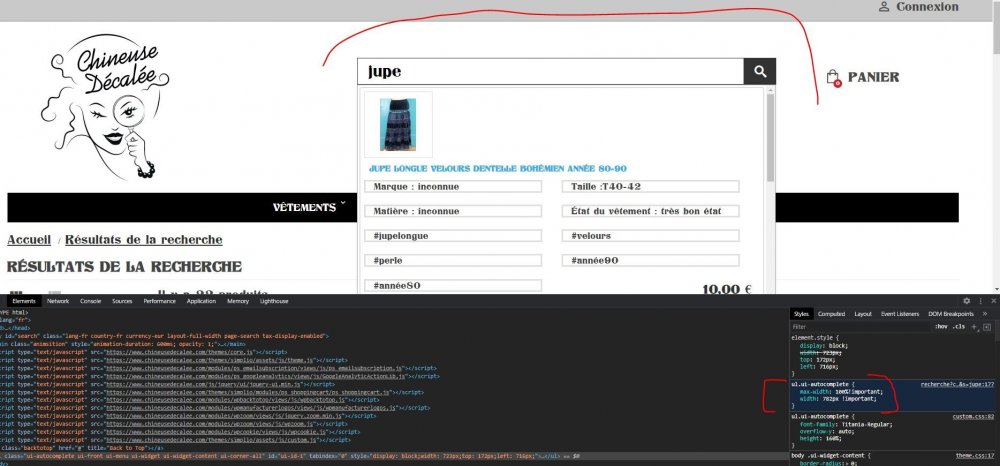The image size is (1000, 466).
Task: Open the ps_shoppingcart.js script link
Action: (x=249, y=393)
